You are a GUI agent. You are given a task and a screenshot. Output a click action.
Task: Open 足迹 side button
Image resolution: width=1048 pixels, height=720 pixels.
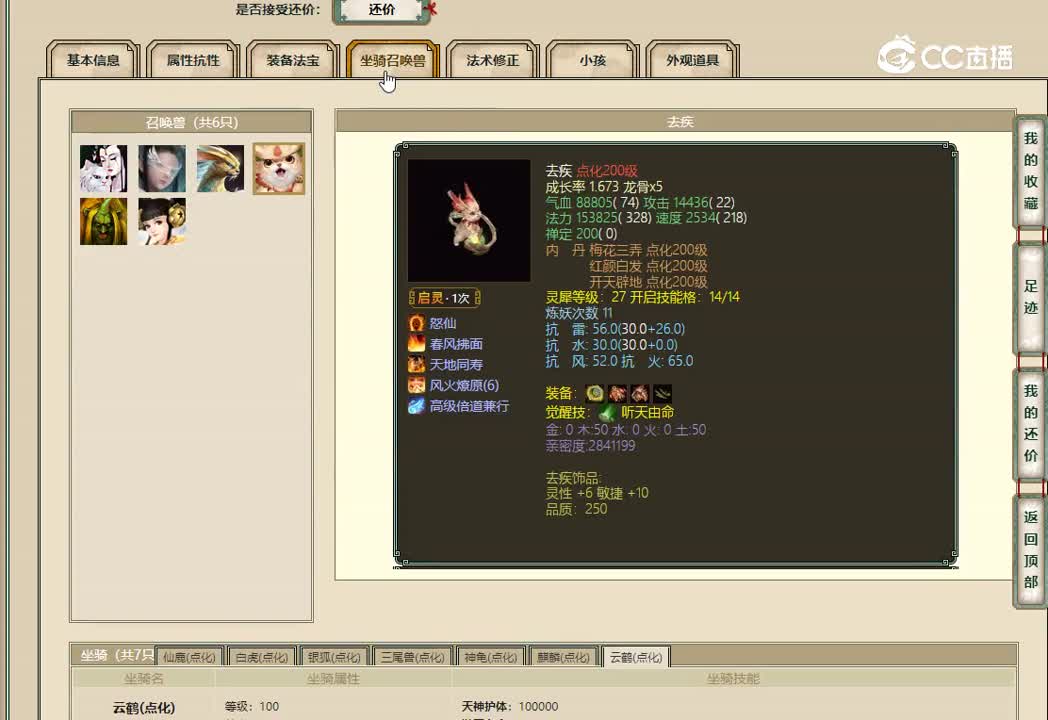click(x=1031, y=297)
